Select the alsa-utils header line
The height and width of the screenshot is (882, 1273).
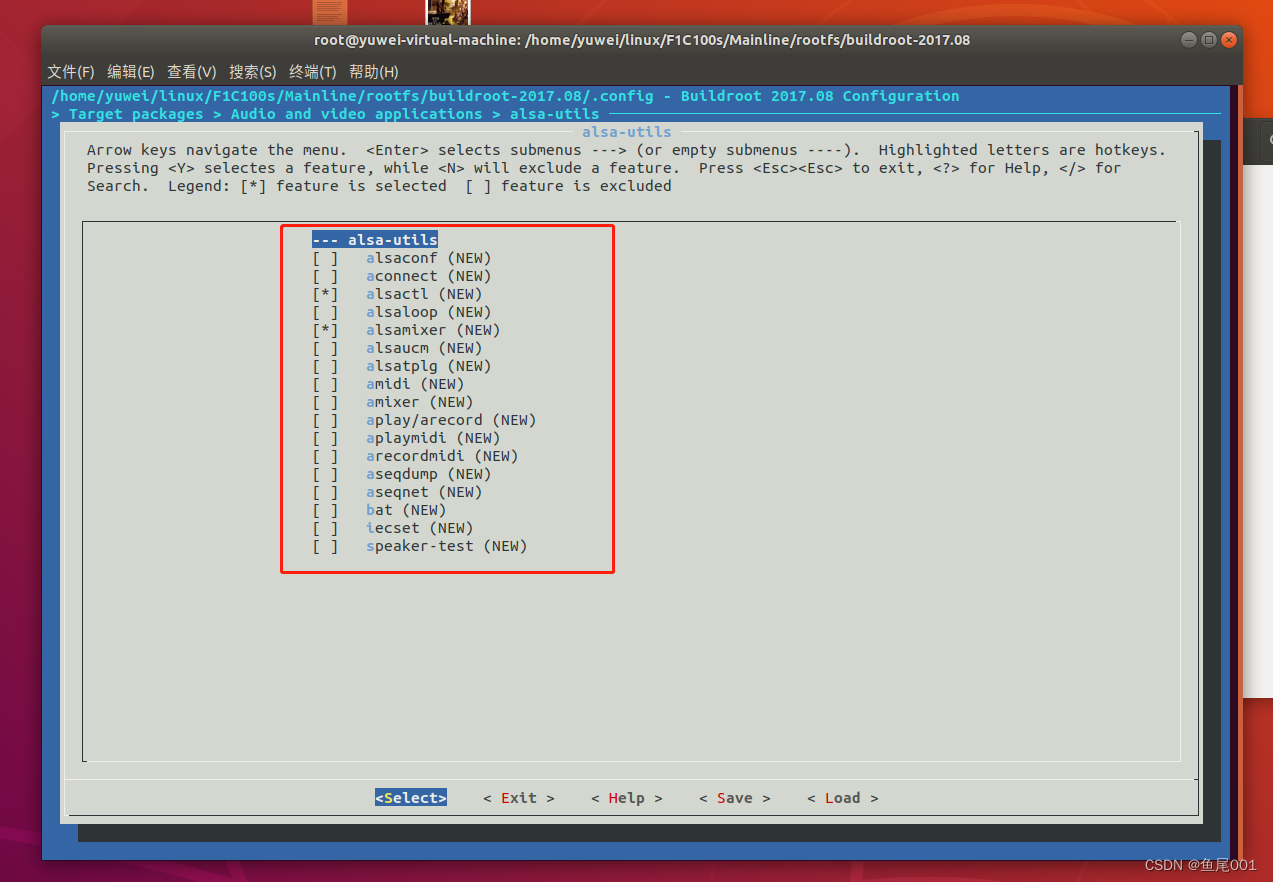click(x=374, y=239)
